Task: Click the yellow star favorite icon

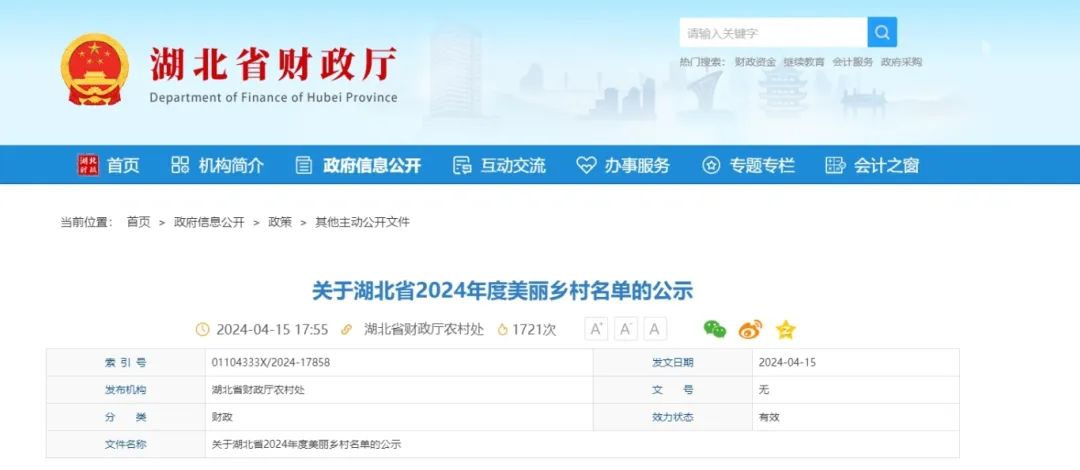Action: click(x=785, y=330)
